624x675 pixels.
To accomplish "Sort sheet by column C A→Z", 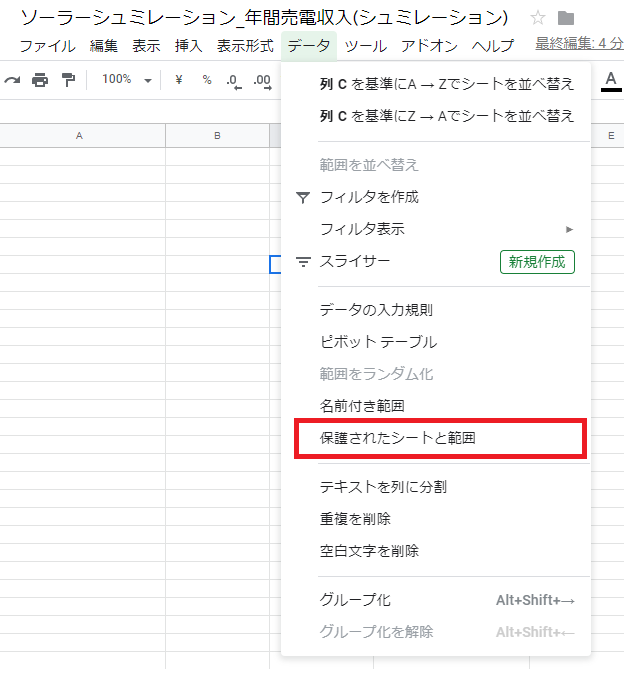I will point(436,84).
